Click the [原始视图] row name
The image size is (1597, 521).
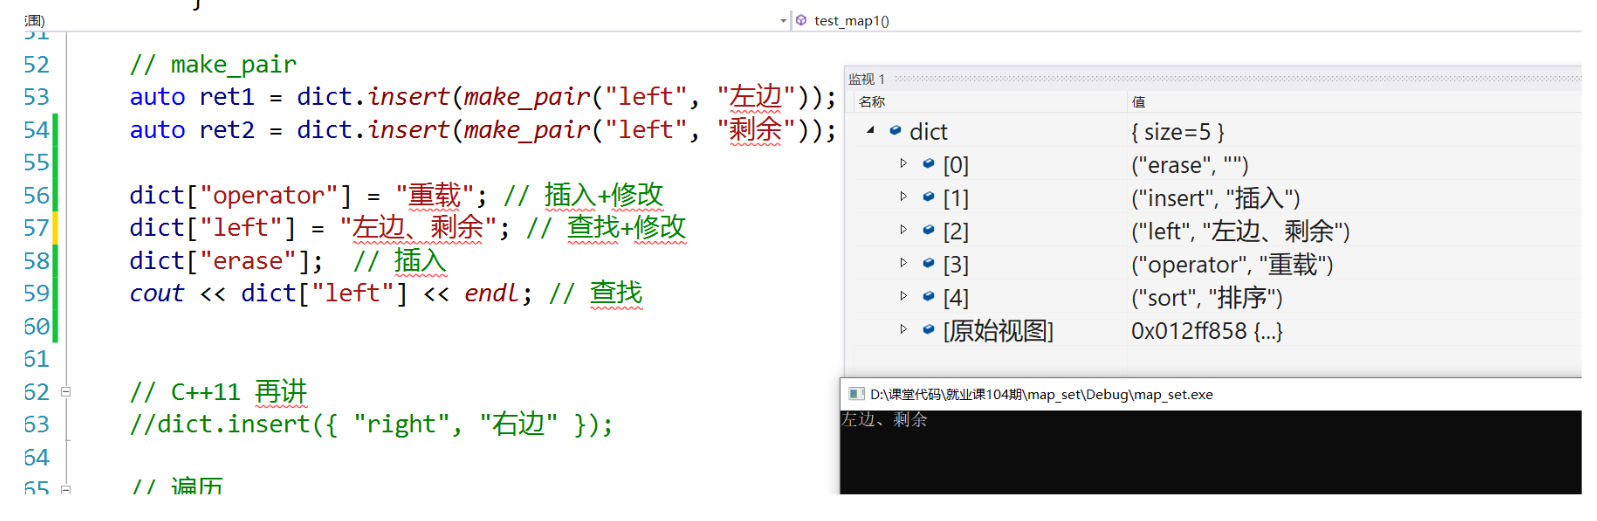click(x=998, y=330)
